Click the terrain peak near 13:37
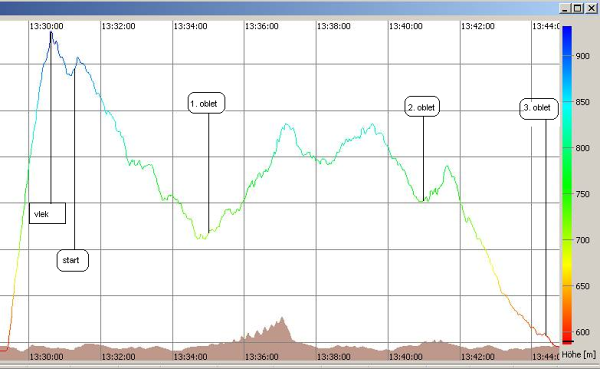 point(282,318)
